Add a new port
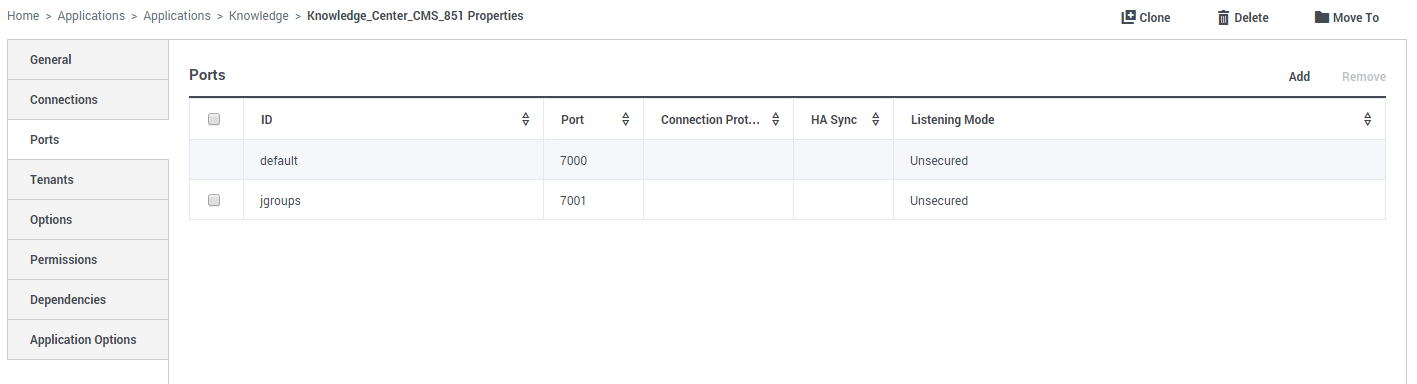Viewport: 1417px width, 384px height. pyautogui.click(x=1299, y=77)
